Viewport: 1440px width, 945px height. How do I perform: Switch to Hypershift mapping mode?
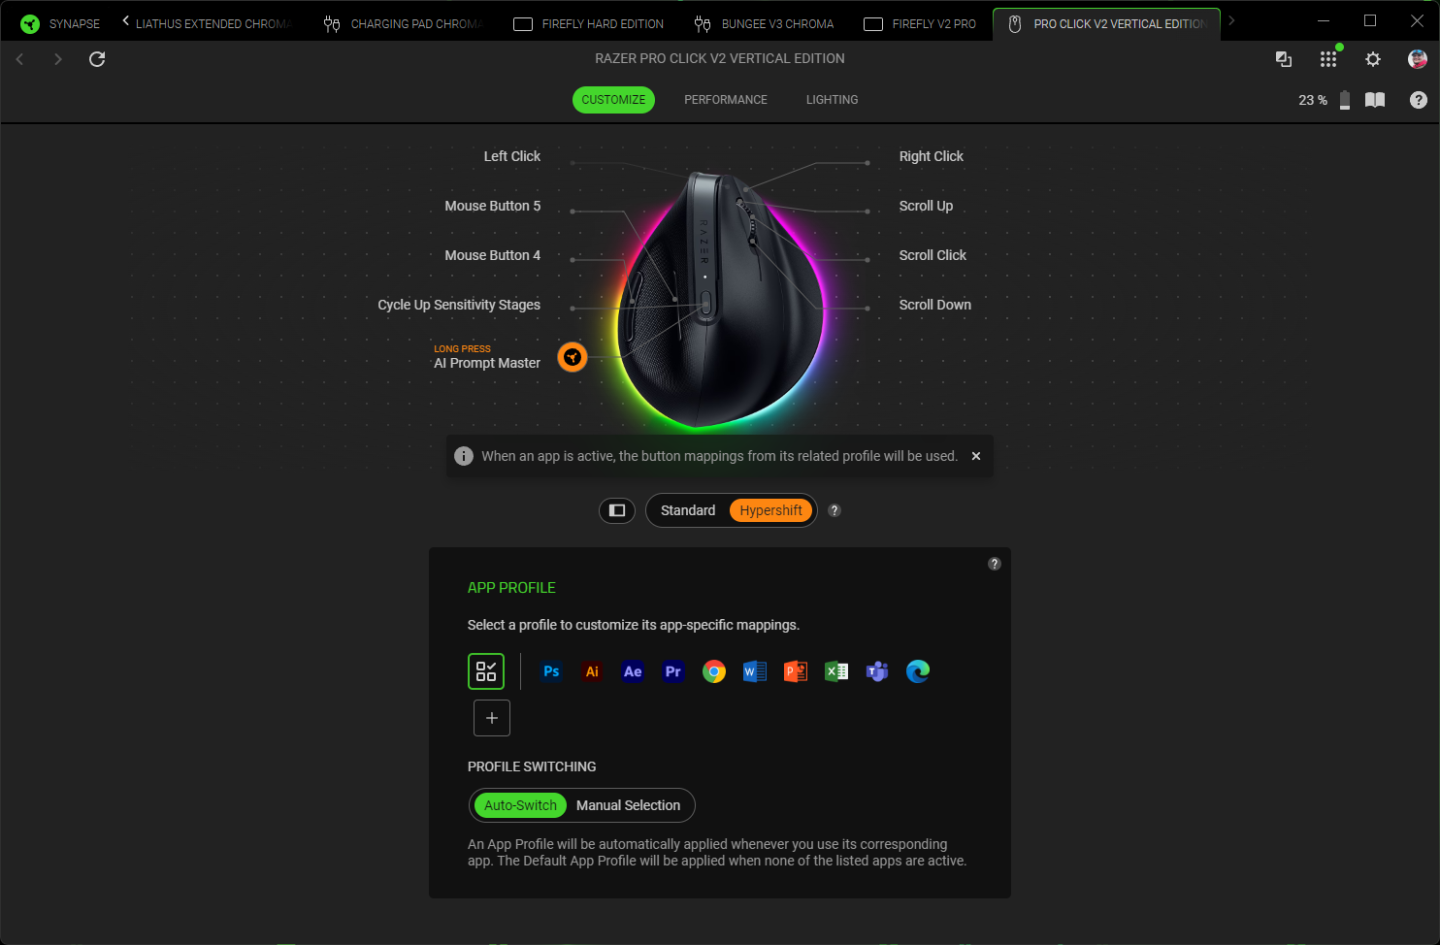click(x=771, y=511)
